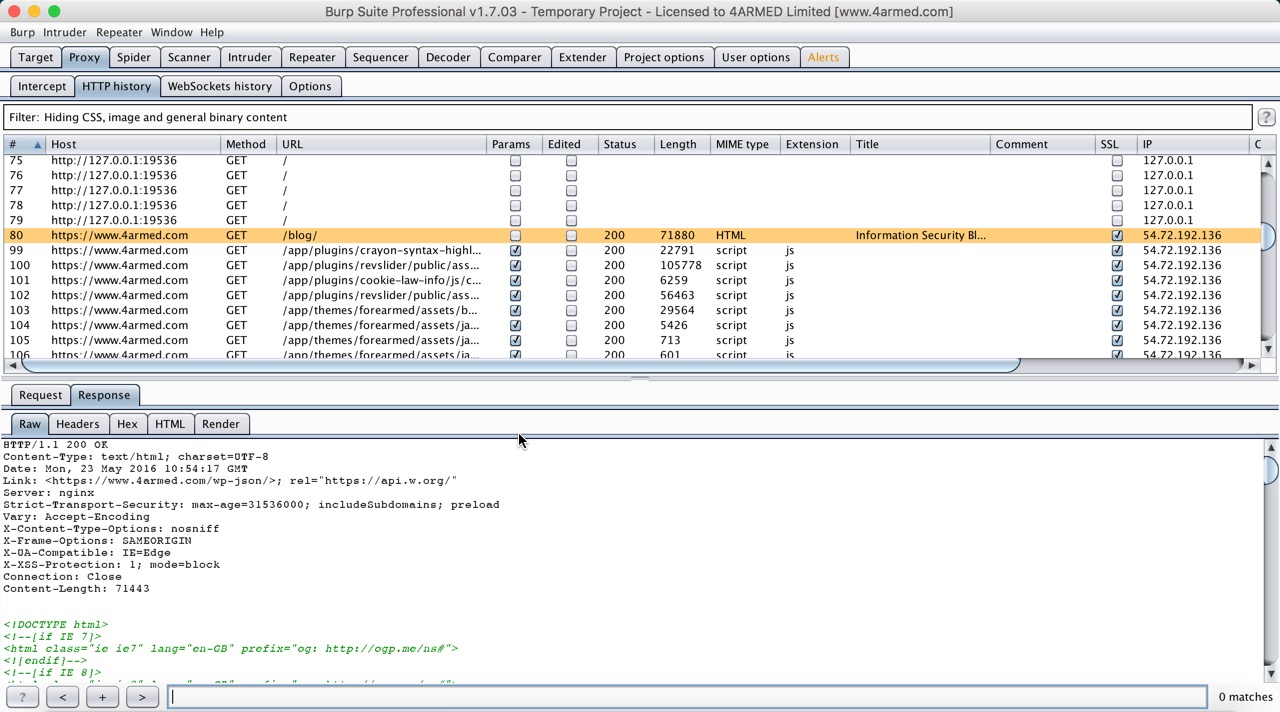Screen dimensions: 1280x712
Task: Open the User options tab
Action: (756, 57)
